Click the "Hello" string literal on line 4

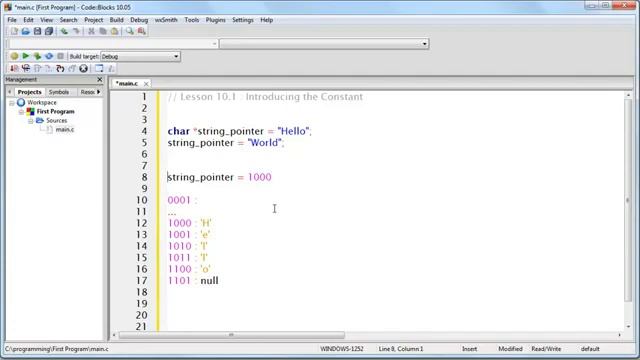point(293,131)
